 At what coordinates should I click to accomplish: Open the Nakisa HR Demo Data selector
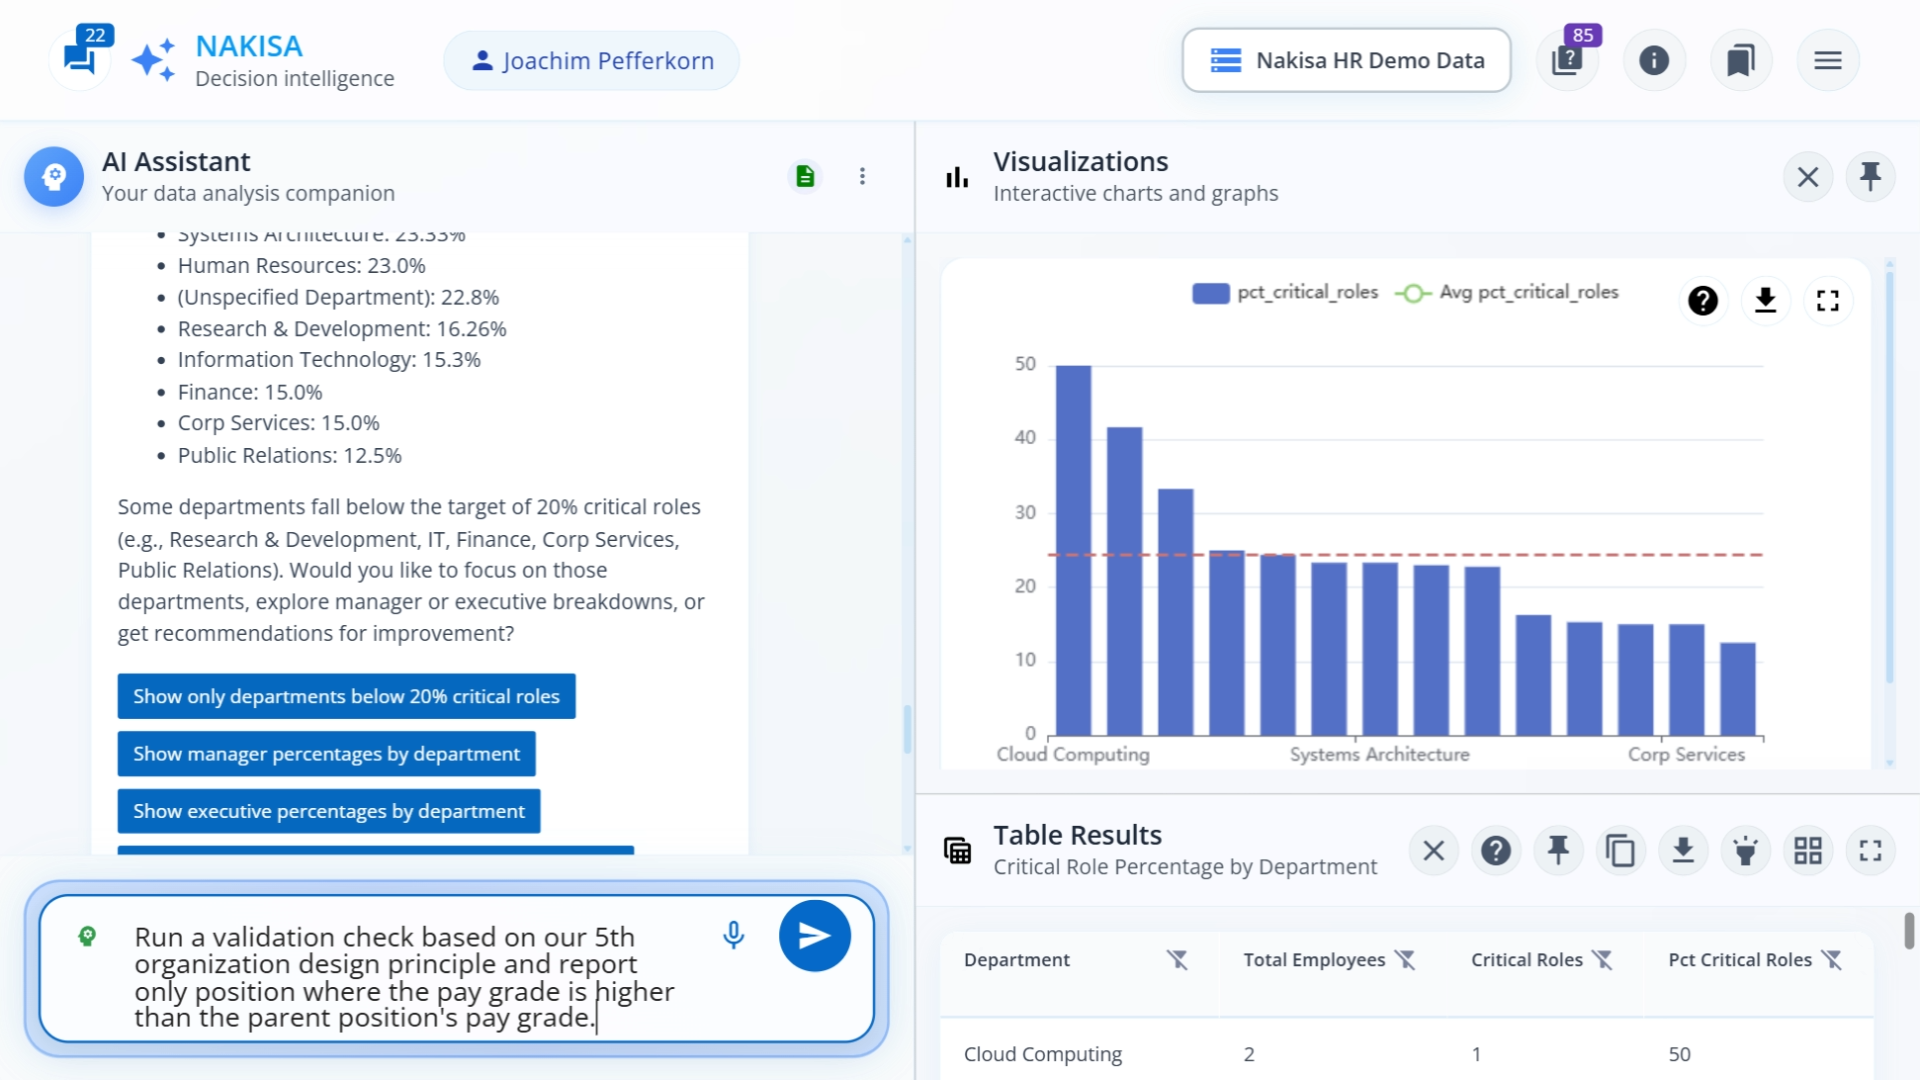[x=1345, y=60]
